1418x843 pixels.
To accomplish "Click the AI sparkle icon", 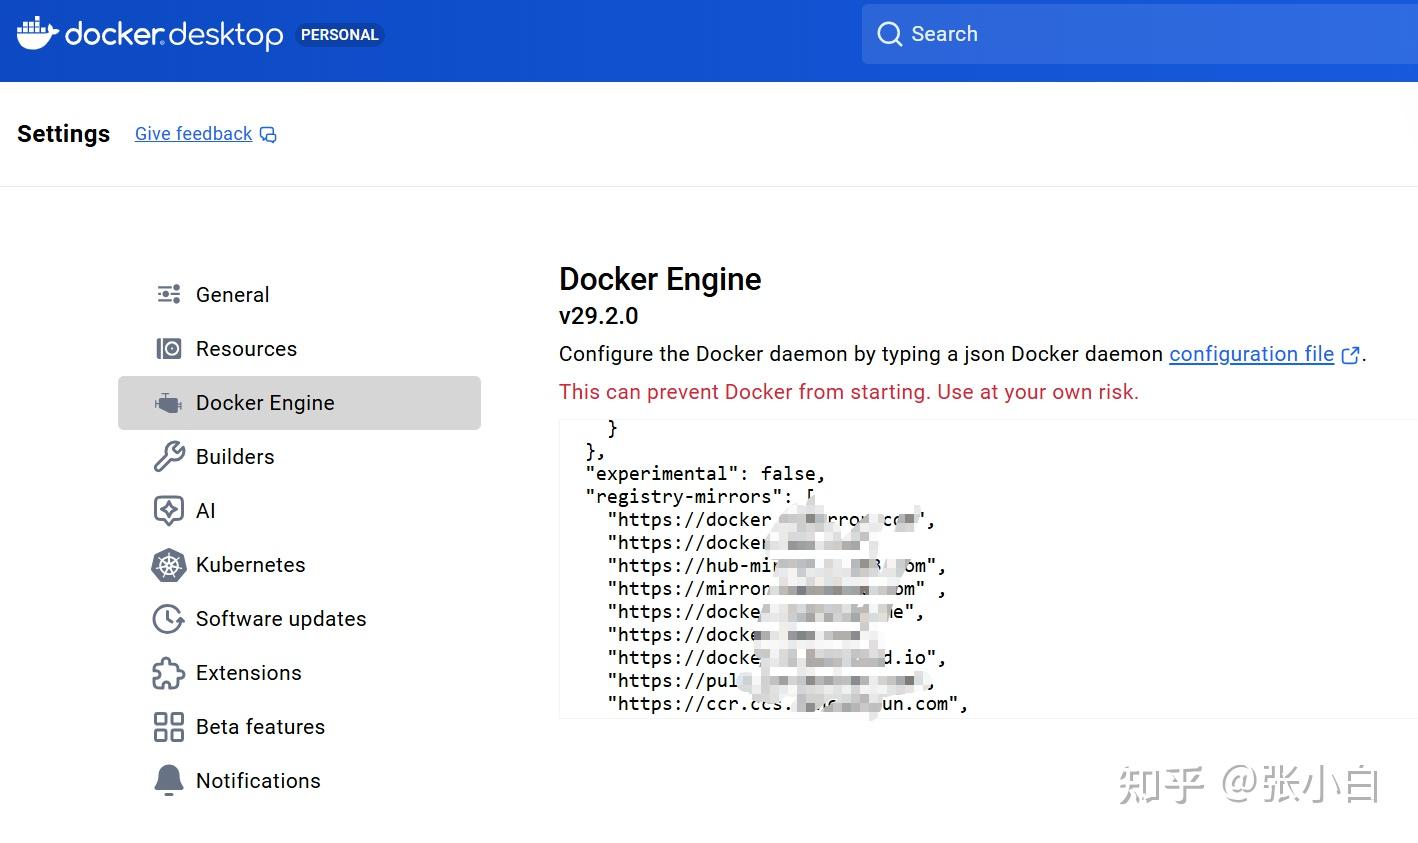I will (169, 511).
